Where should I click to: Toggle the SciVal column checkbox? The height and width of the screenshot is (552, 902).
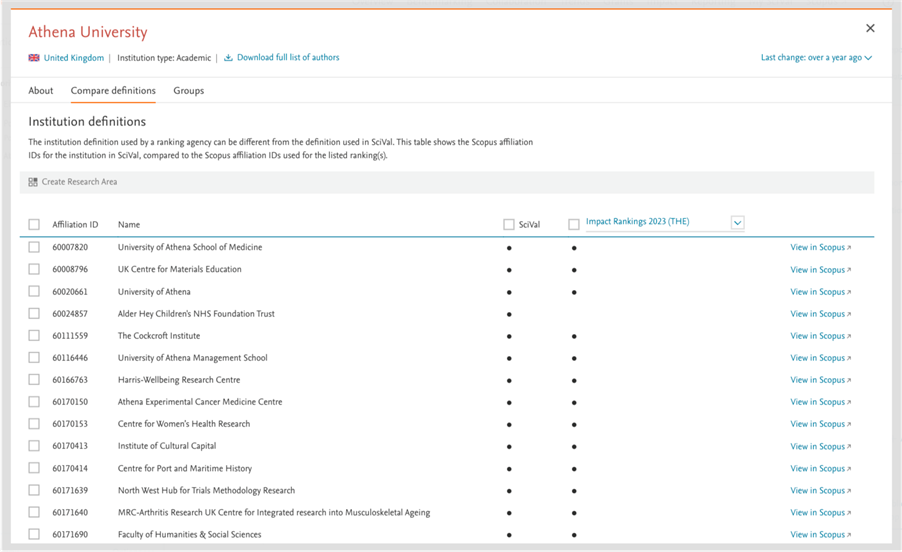pos(509,224)
